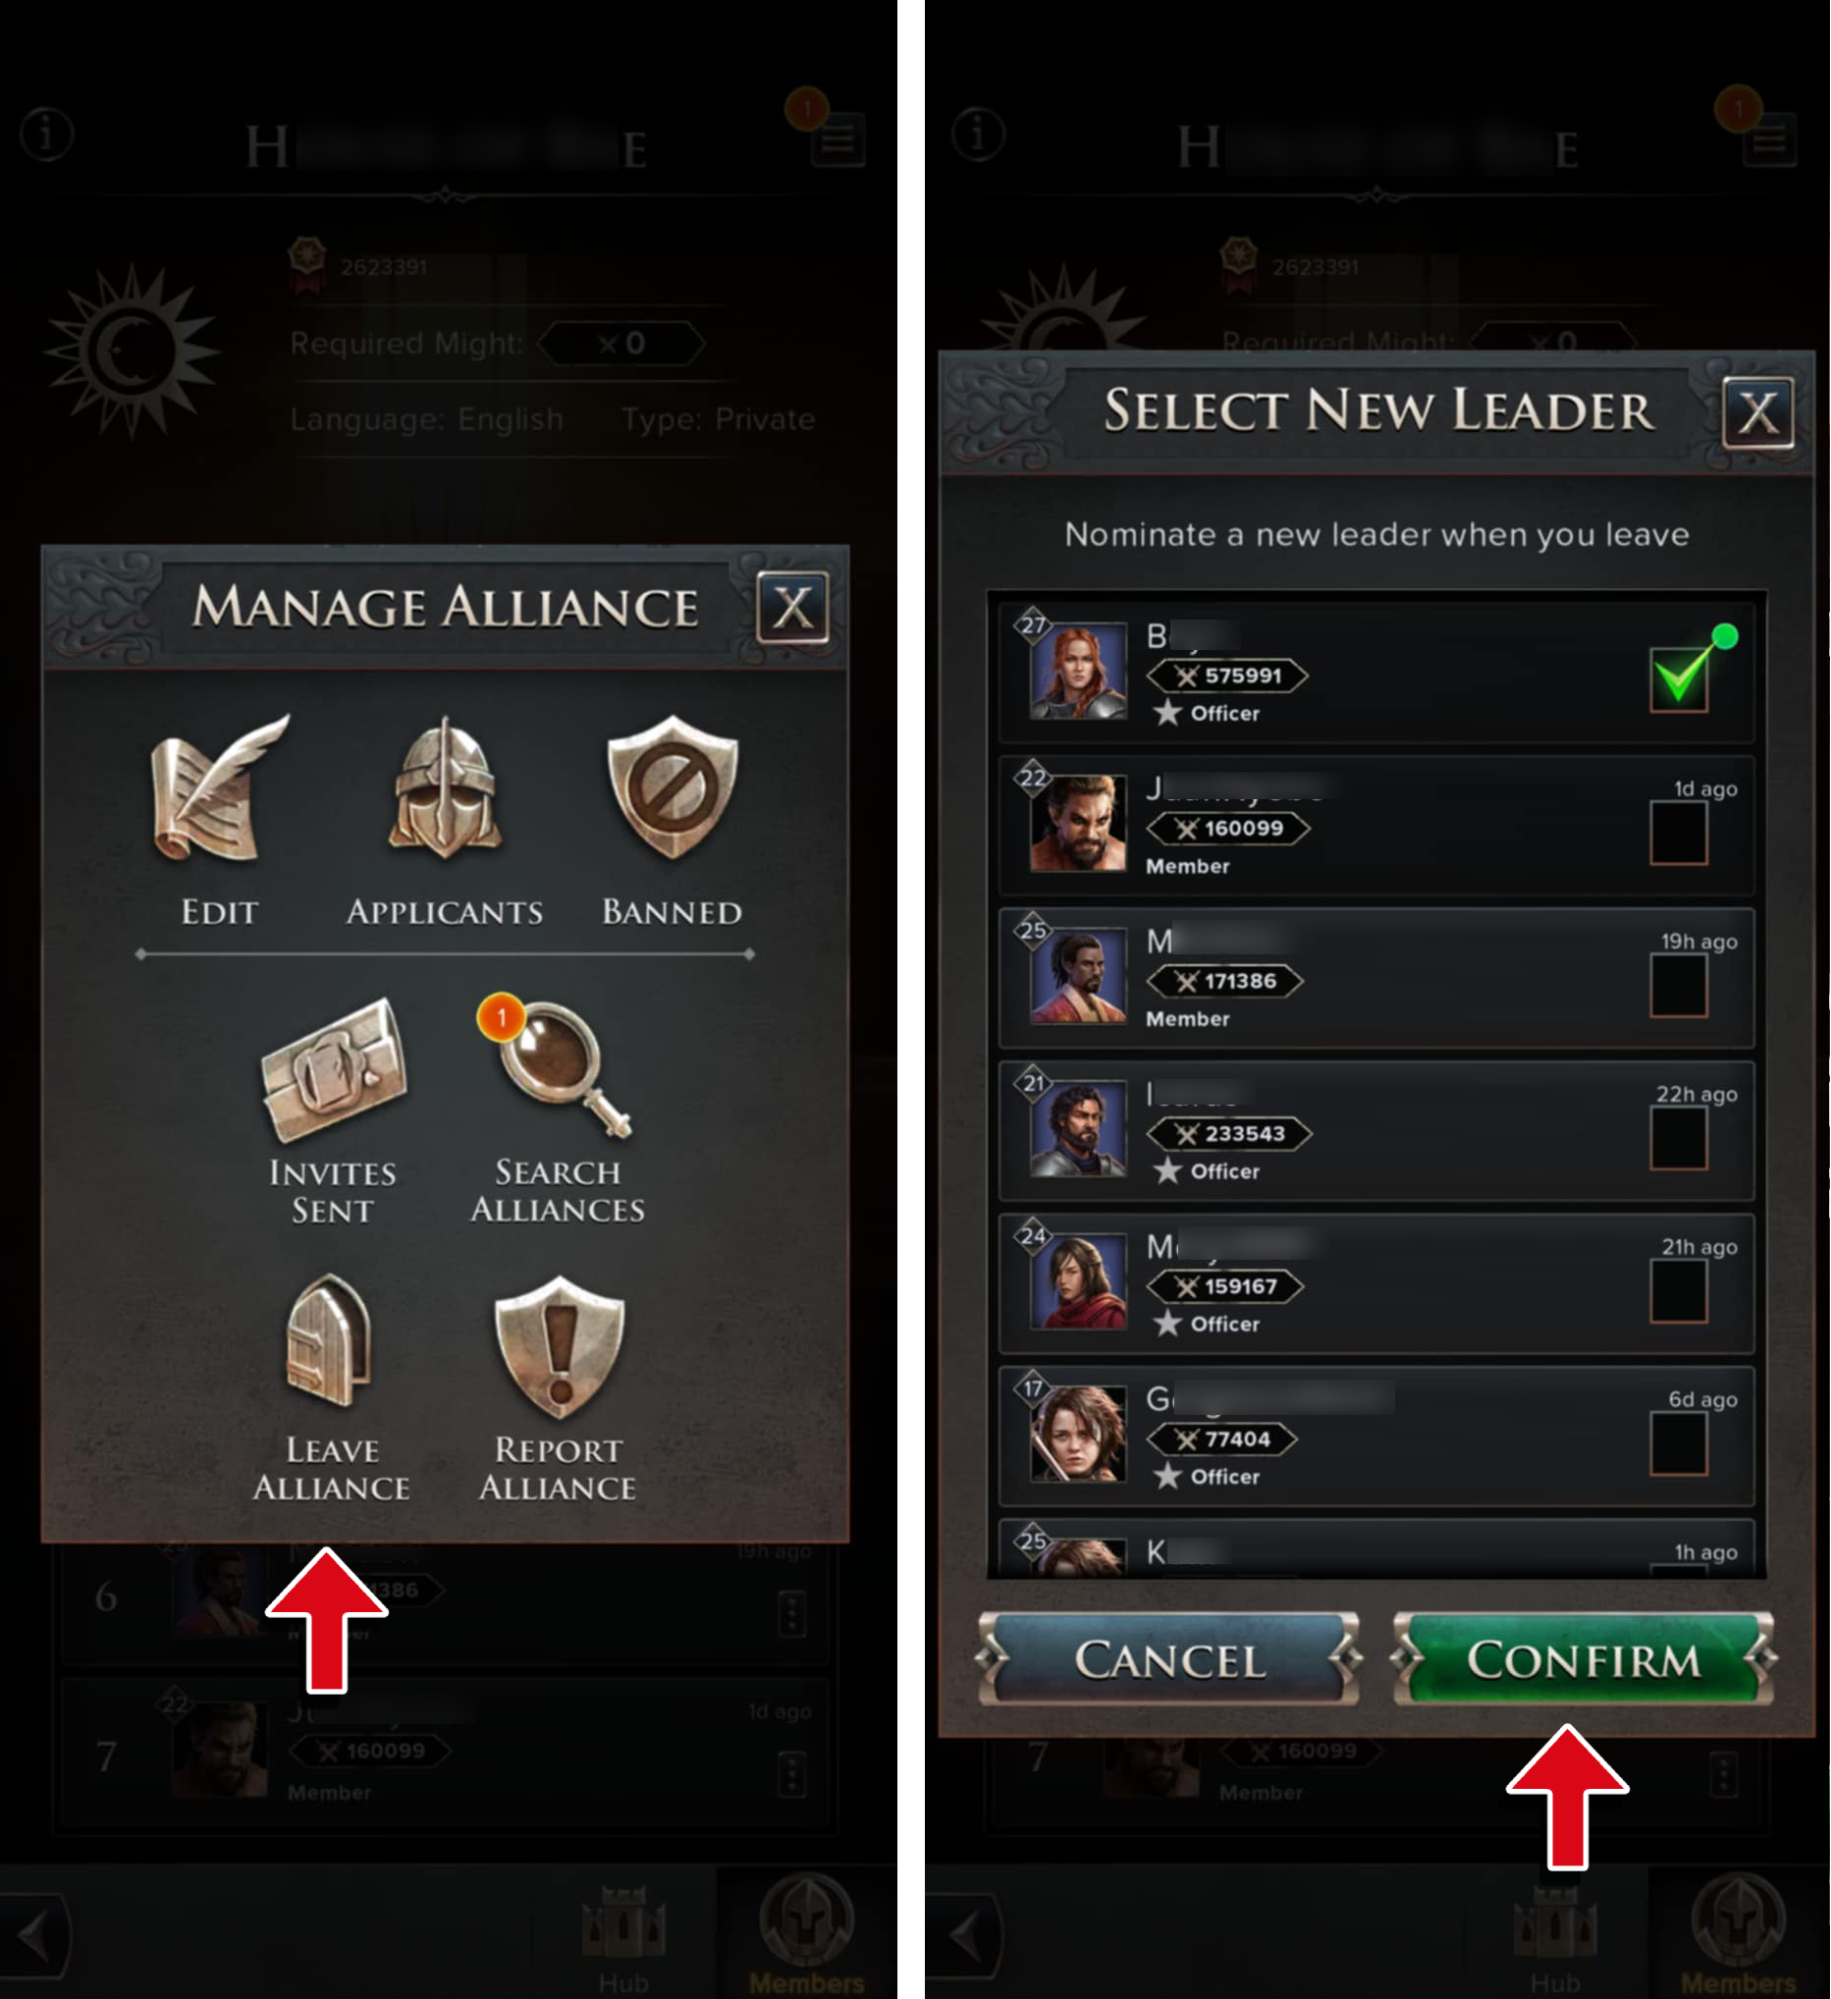Check the box for officer with 77404

(x=1678, y=1442)
